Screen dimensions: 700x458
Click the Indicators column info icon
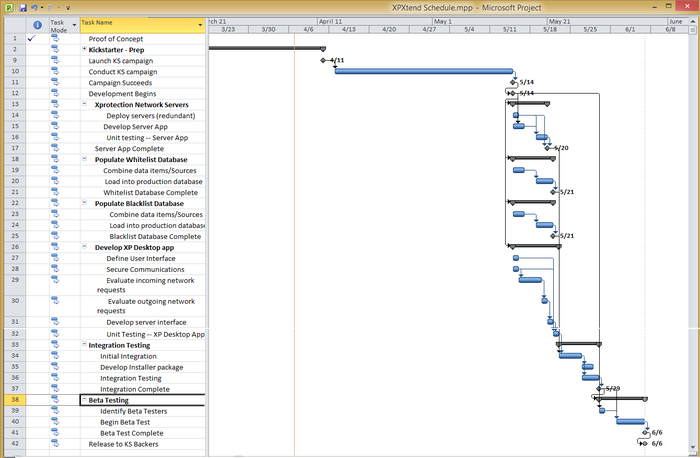coord(38,25)
